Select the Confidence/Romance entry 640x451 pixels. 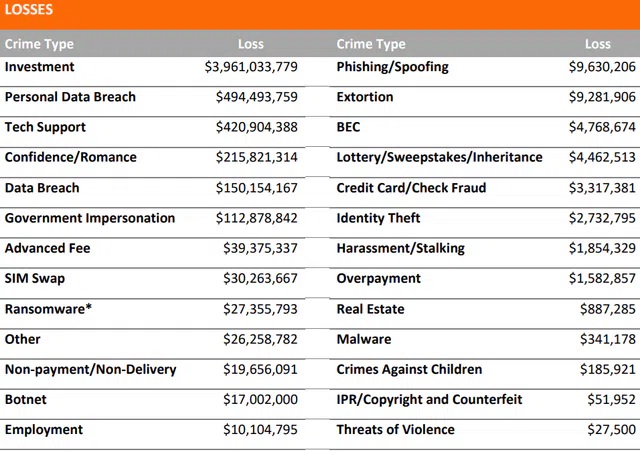click(x=71, y=157)
